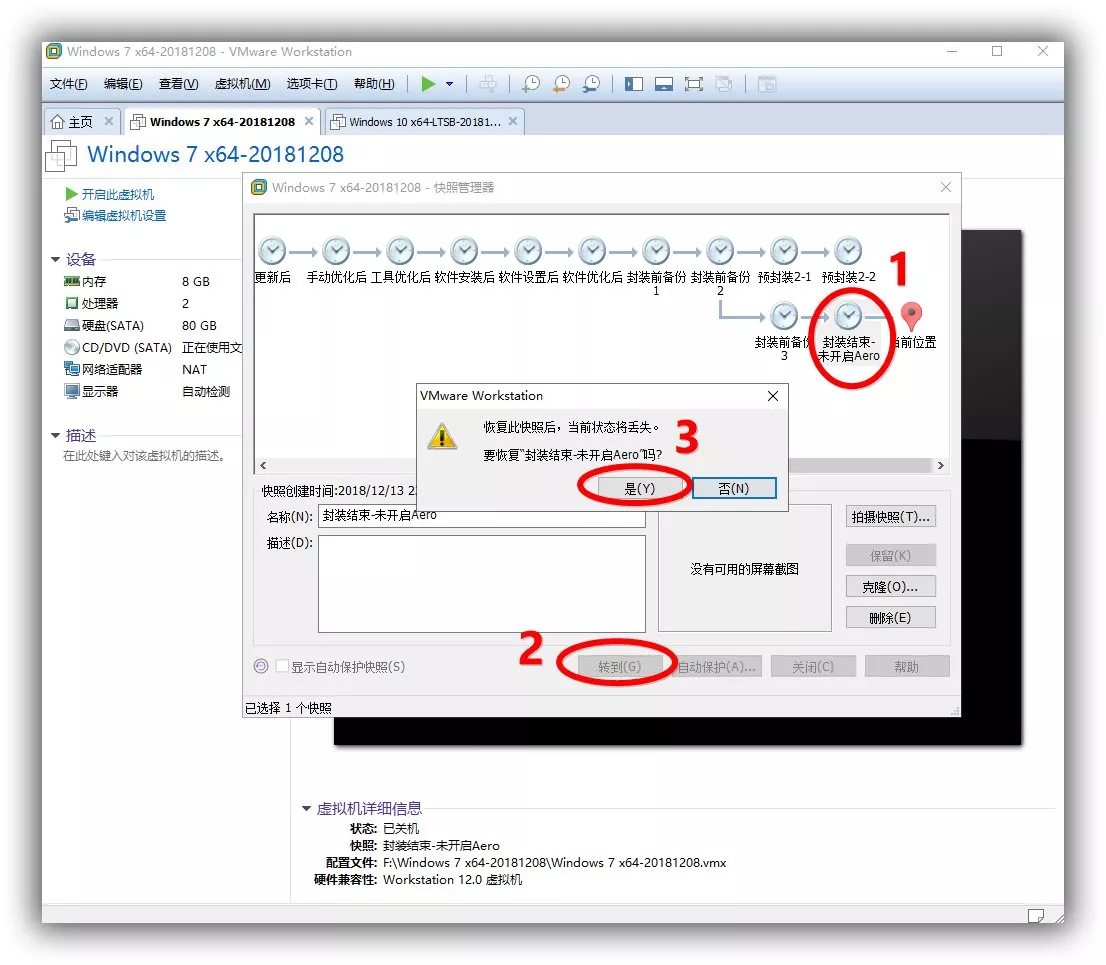Close the VMware Workstation warning dialog
This screenshot has height=965, width=1106.
coord(773,396)
